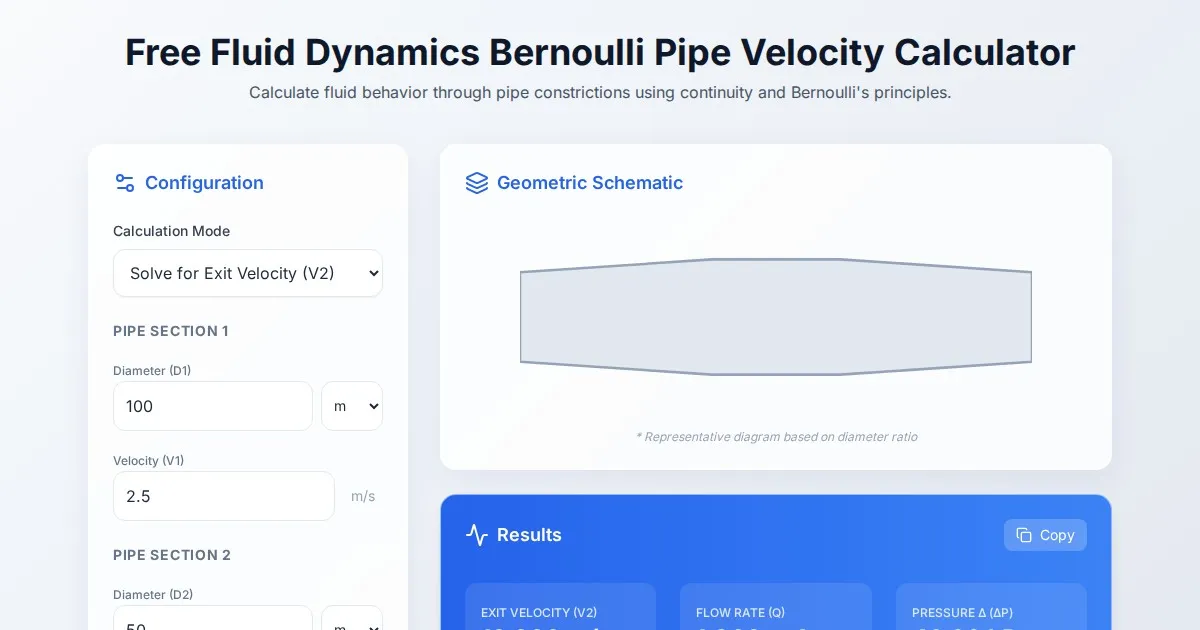Copy results using the Copy button
This screenshot has width=1200, height=630.
(x=1045, y=535)
